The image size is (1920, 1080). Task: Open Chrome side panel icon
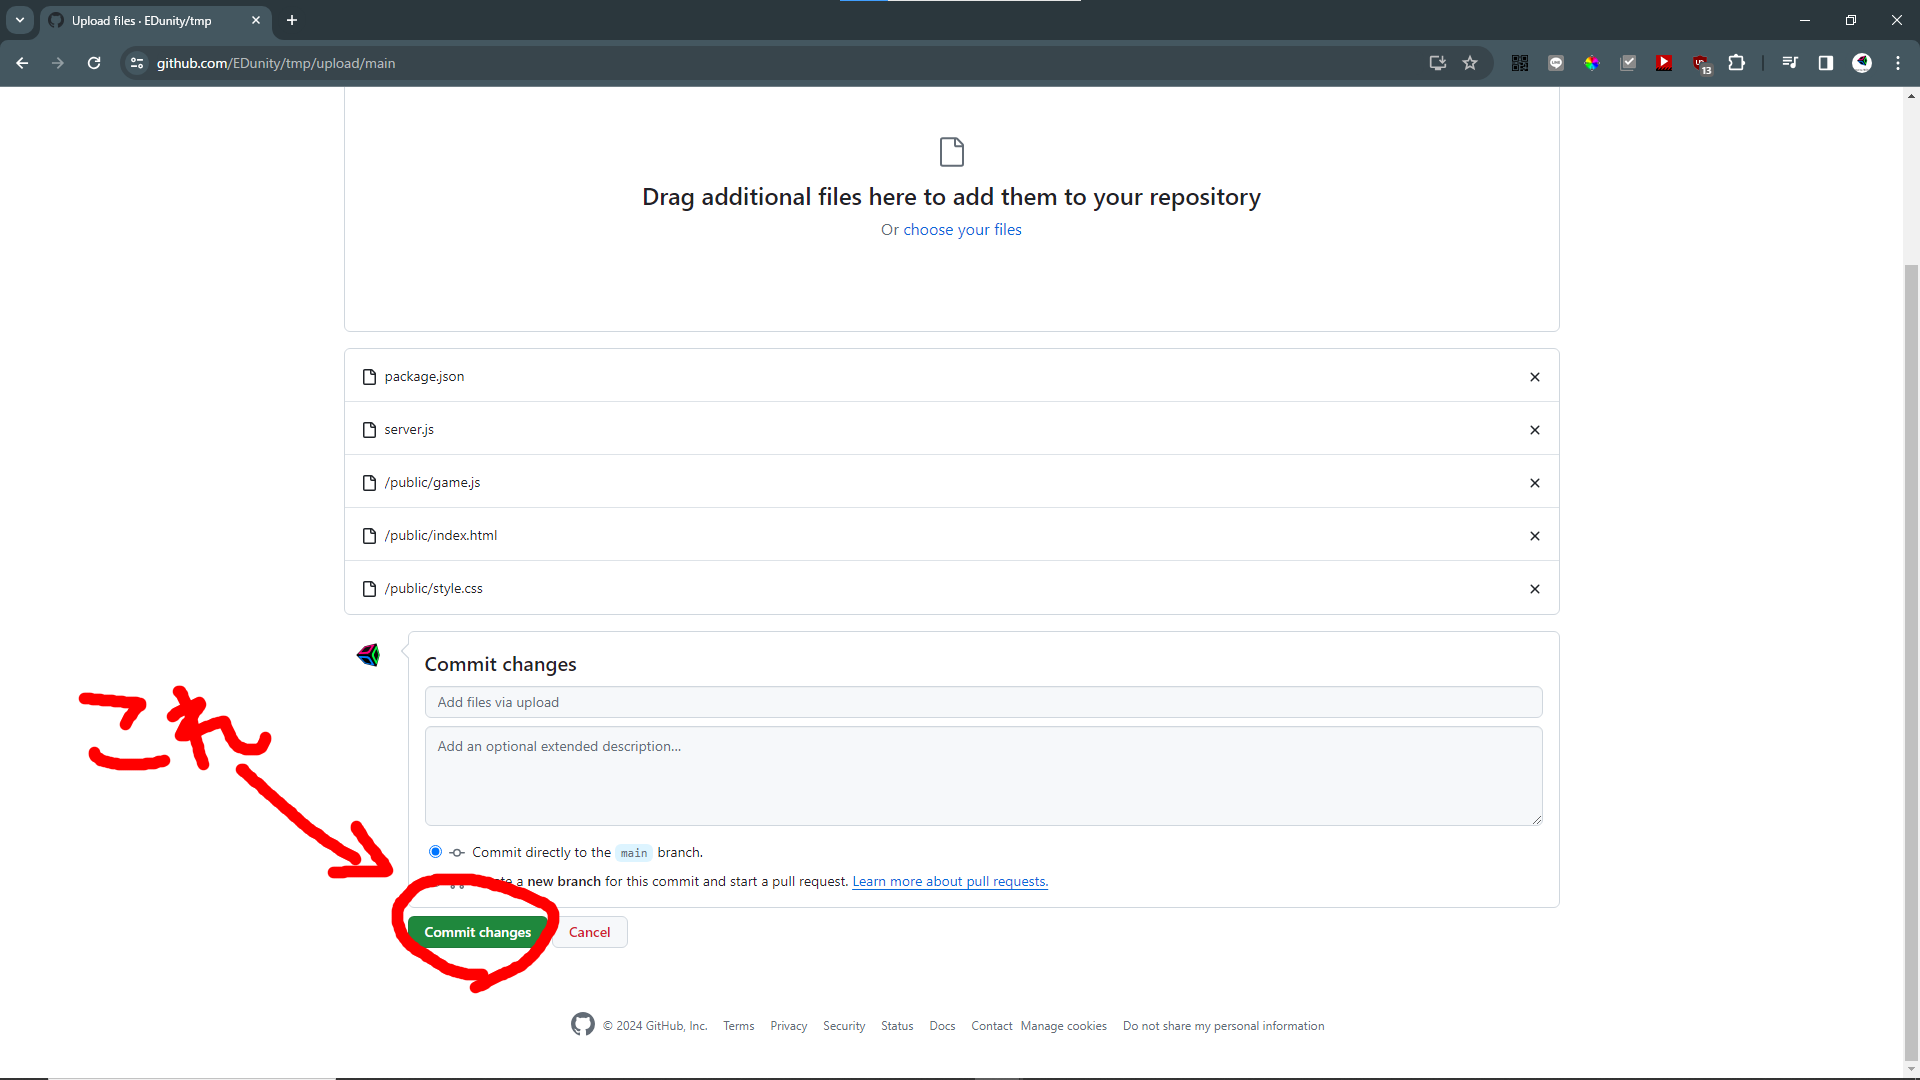pyautogui.click(x=1825, y=63)
